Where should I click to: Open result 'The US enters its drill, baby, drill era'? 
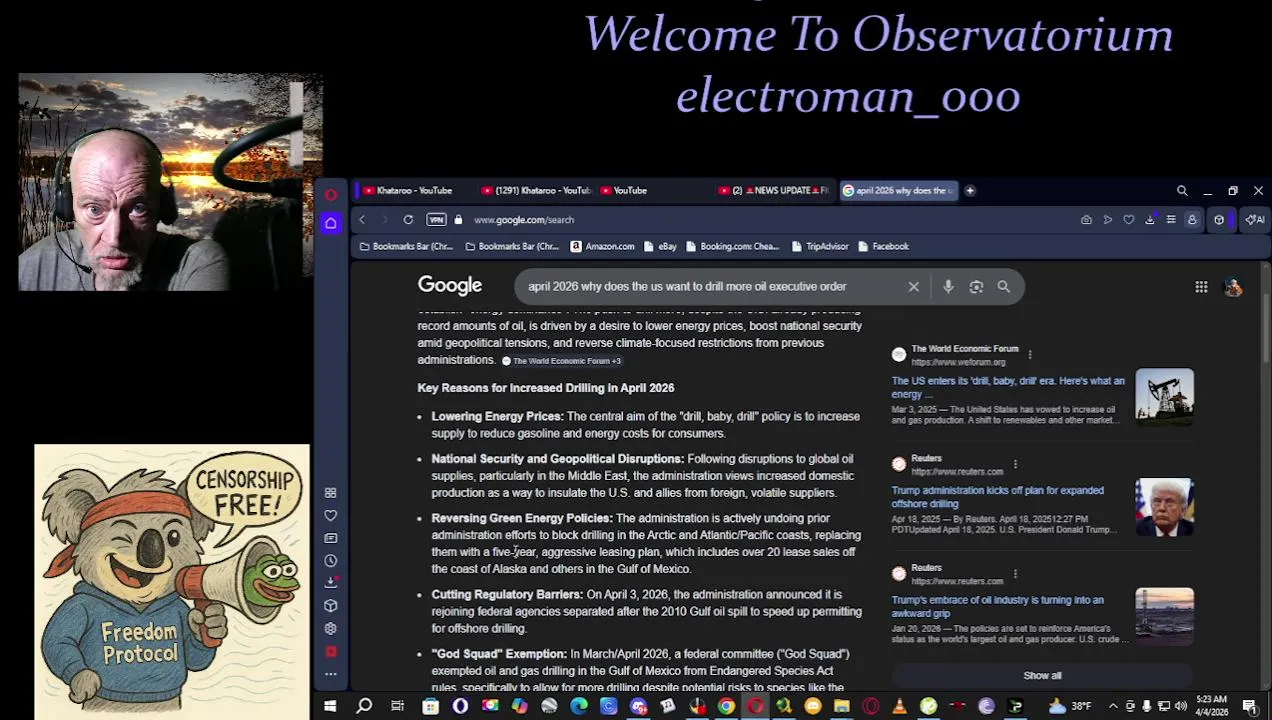pyautogui.click(x=1008, y=387)
